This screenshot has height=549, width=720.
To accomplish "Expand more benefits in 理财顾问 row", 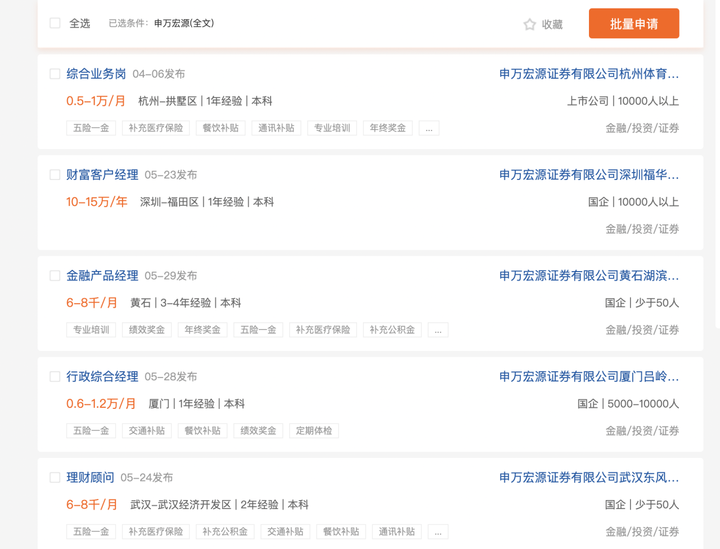I will [x=438, y=532].
